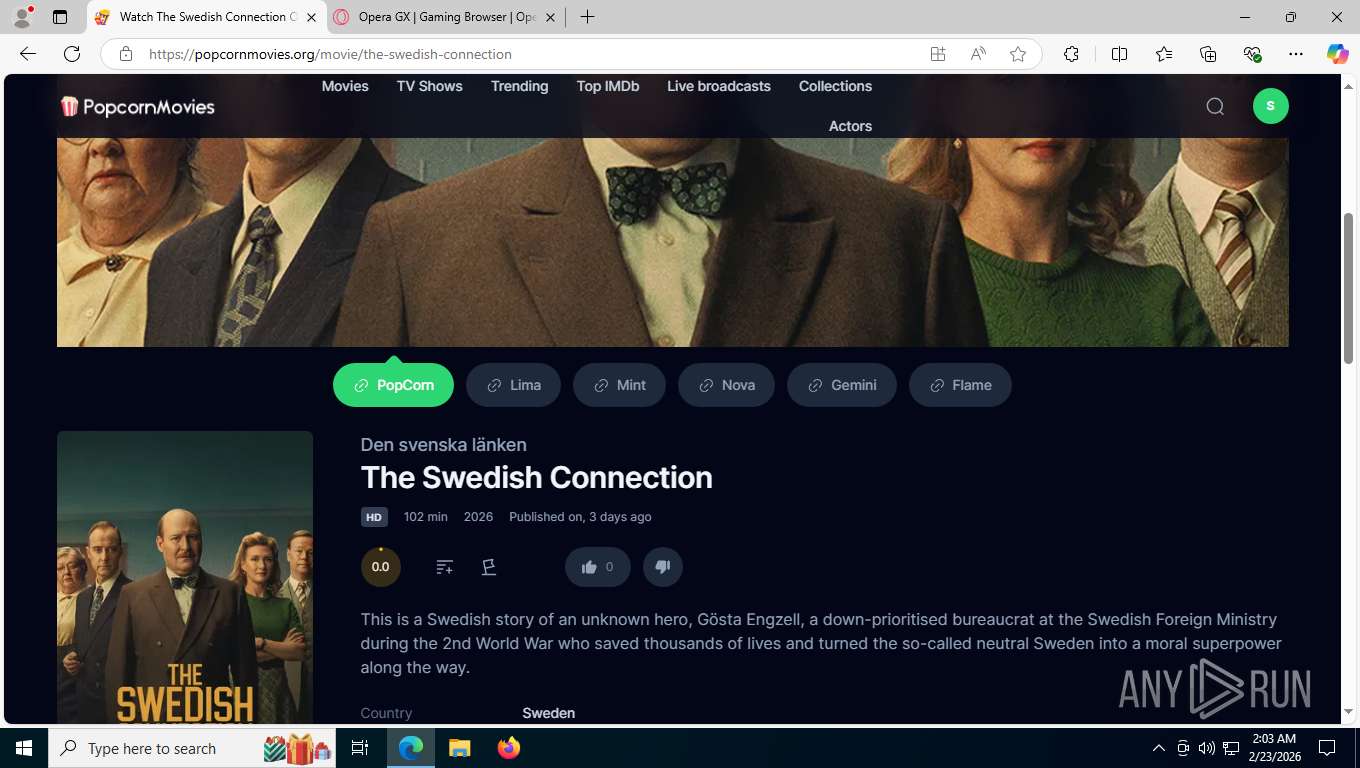Select the Nova server
The image size is (1360, 768).
click(x=726, y=385)
